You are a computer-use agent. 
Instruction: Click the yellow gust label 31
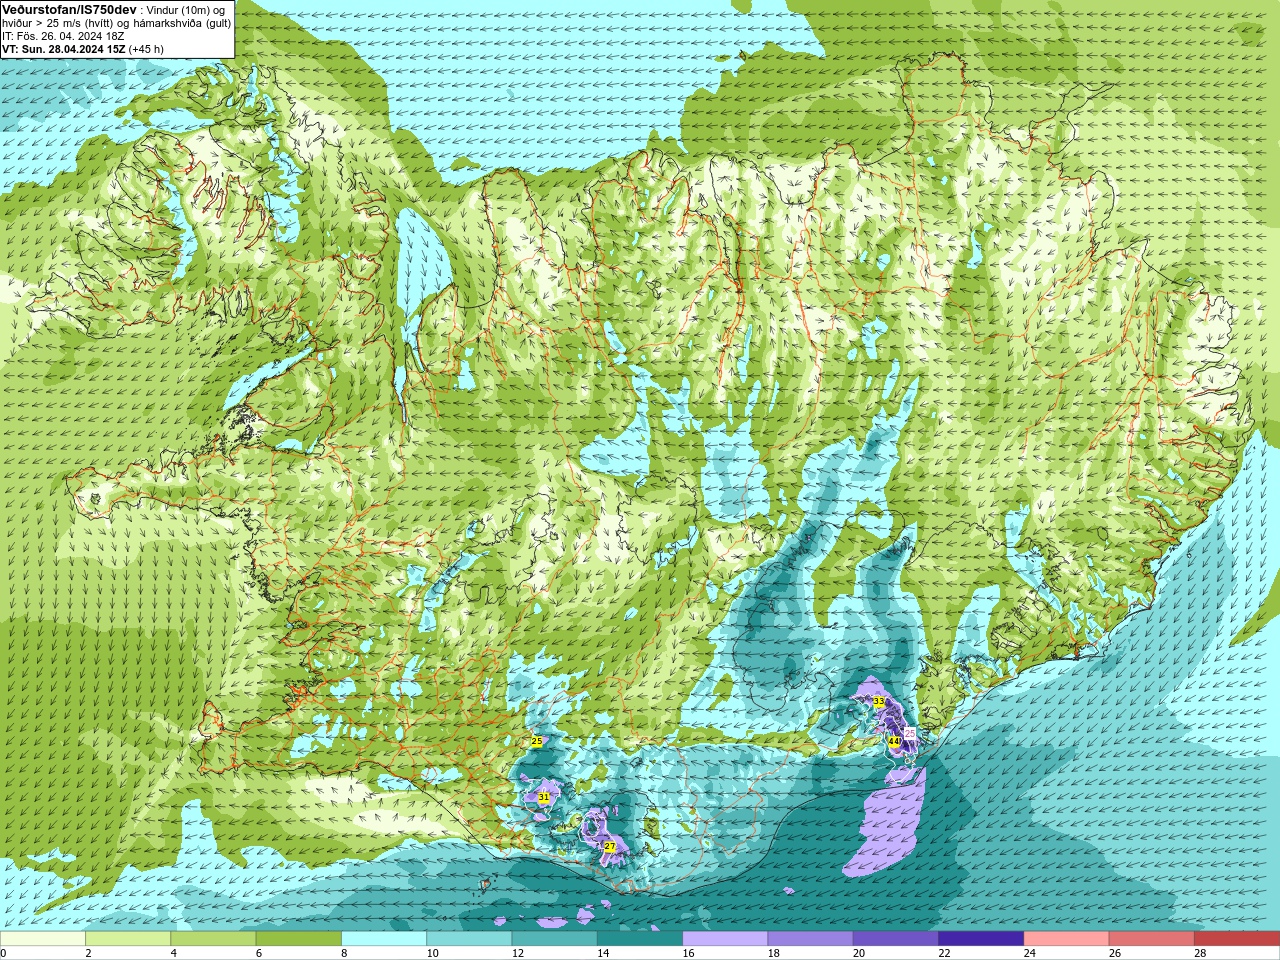tap(543, 797)
